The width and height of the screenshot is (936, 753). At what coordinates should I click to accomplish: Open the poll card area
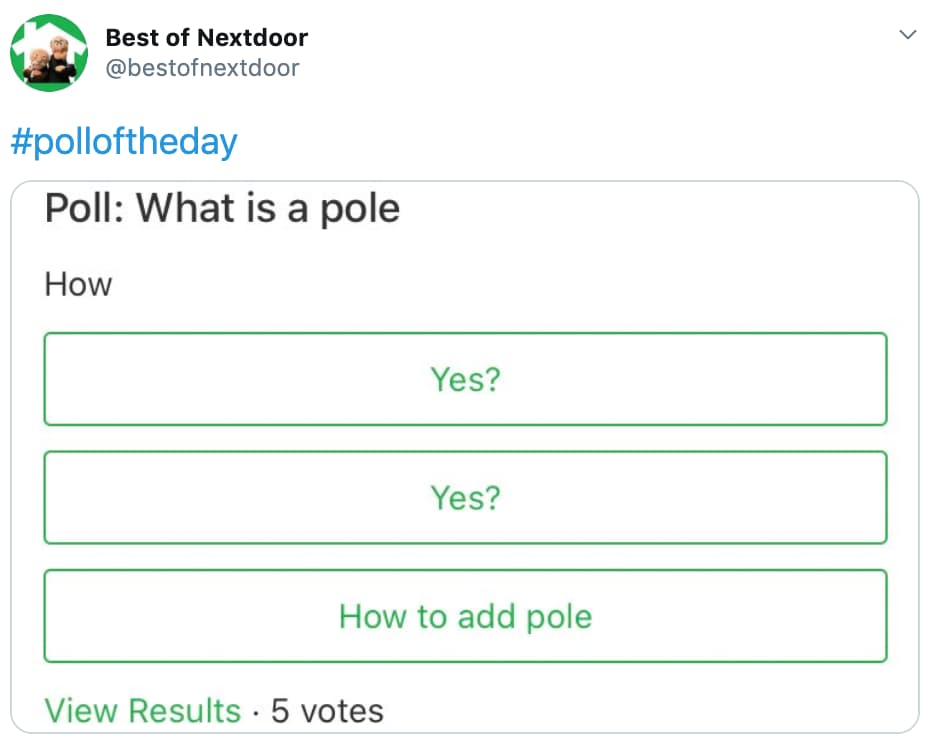coord(465,450)
